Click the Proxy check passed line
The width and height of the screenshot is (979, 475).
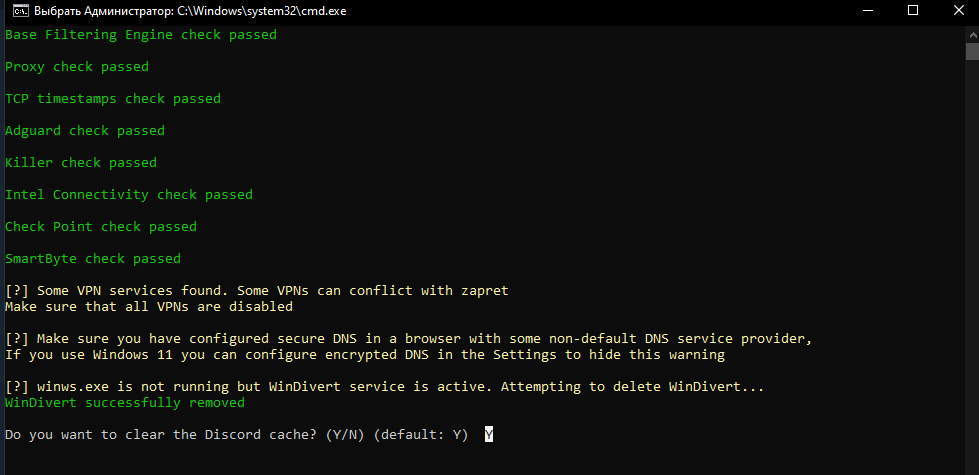pyautogui.click(x=77, y=67)
